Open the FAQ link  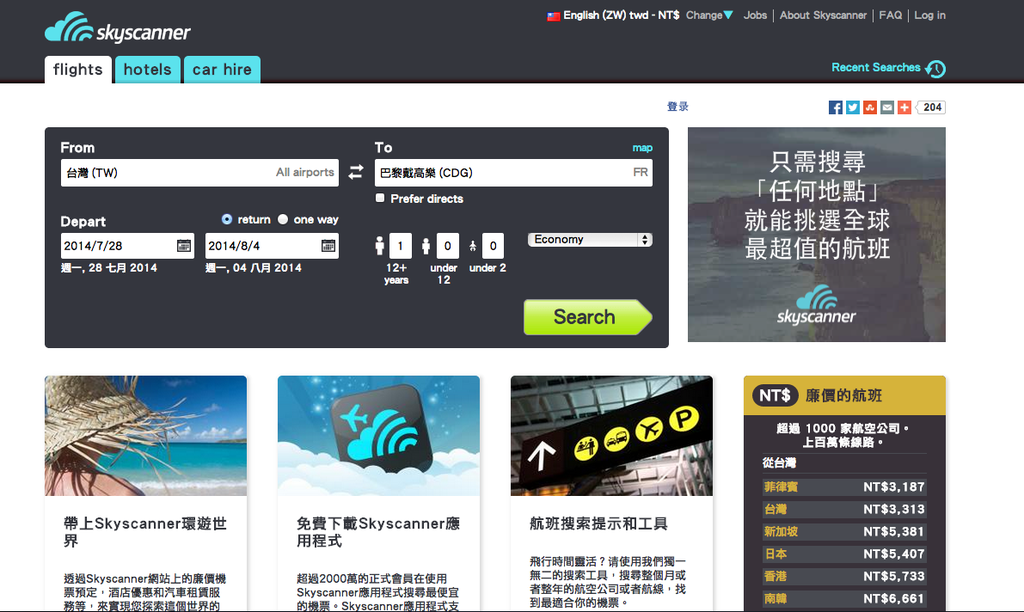[x=890, y=15]
